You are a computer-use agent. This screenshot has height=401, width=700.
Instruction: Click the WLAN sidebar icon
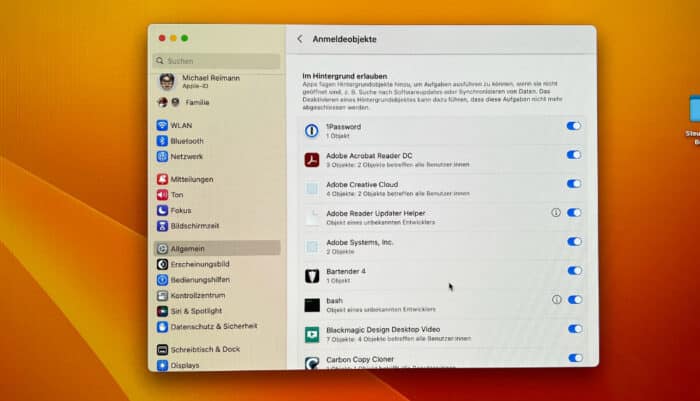pos(162,125)
